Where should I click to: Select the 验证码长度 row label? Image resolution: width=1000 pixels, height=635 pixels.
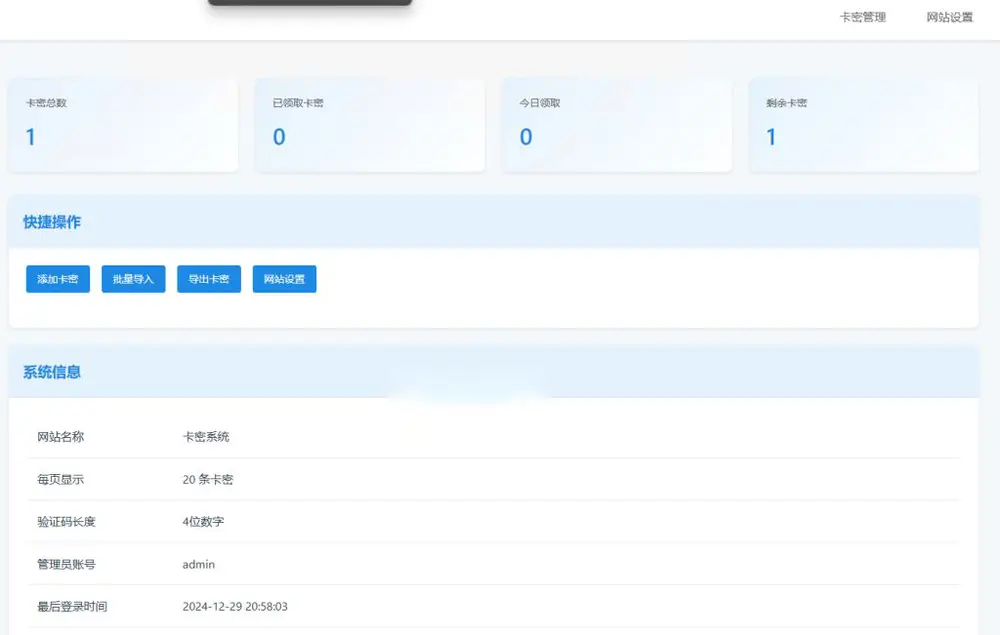(66, 522)
